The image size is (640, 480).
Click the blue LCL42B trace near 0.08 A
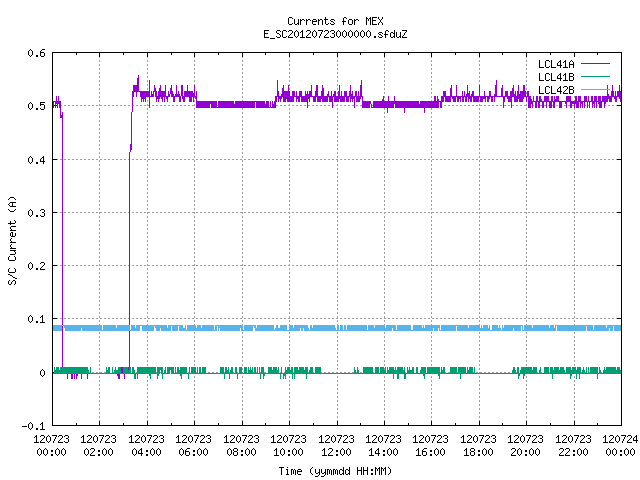[x=337, y=328]
